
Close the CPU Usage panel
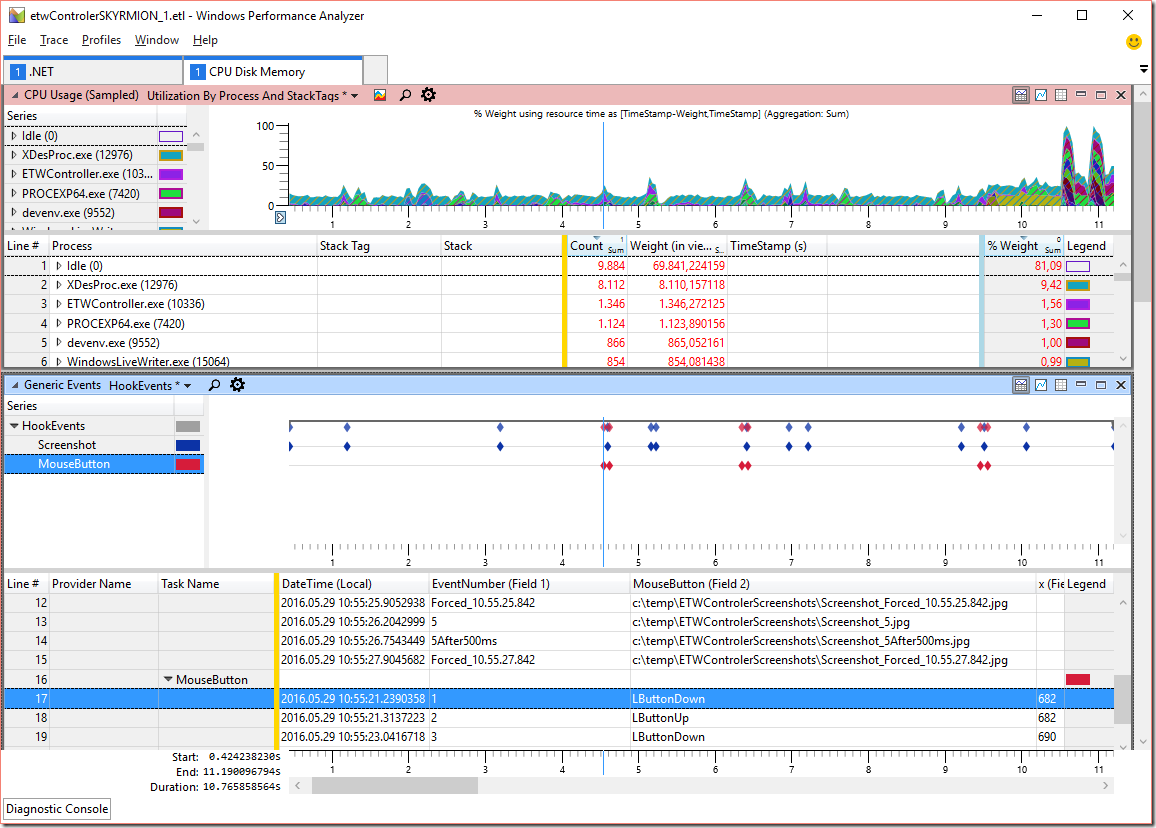(x=1121, y=95)
